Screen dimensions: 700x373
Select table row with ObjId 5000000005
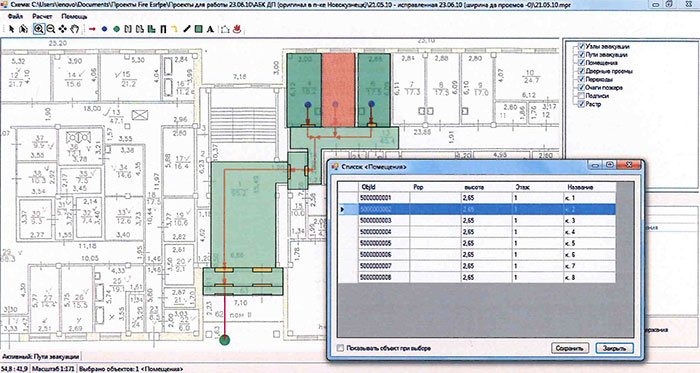click(476, 243)
